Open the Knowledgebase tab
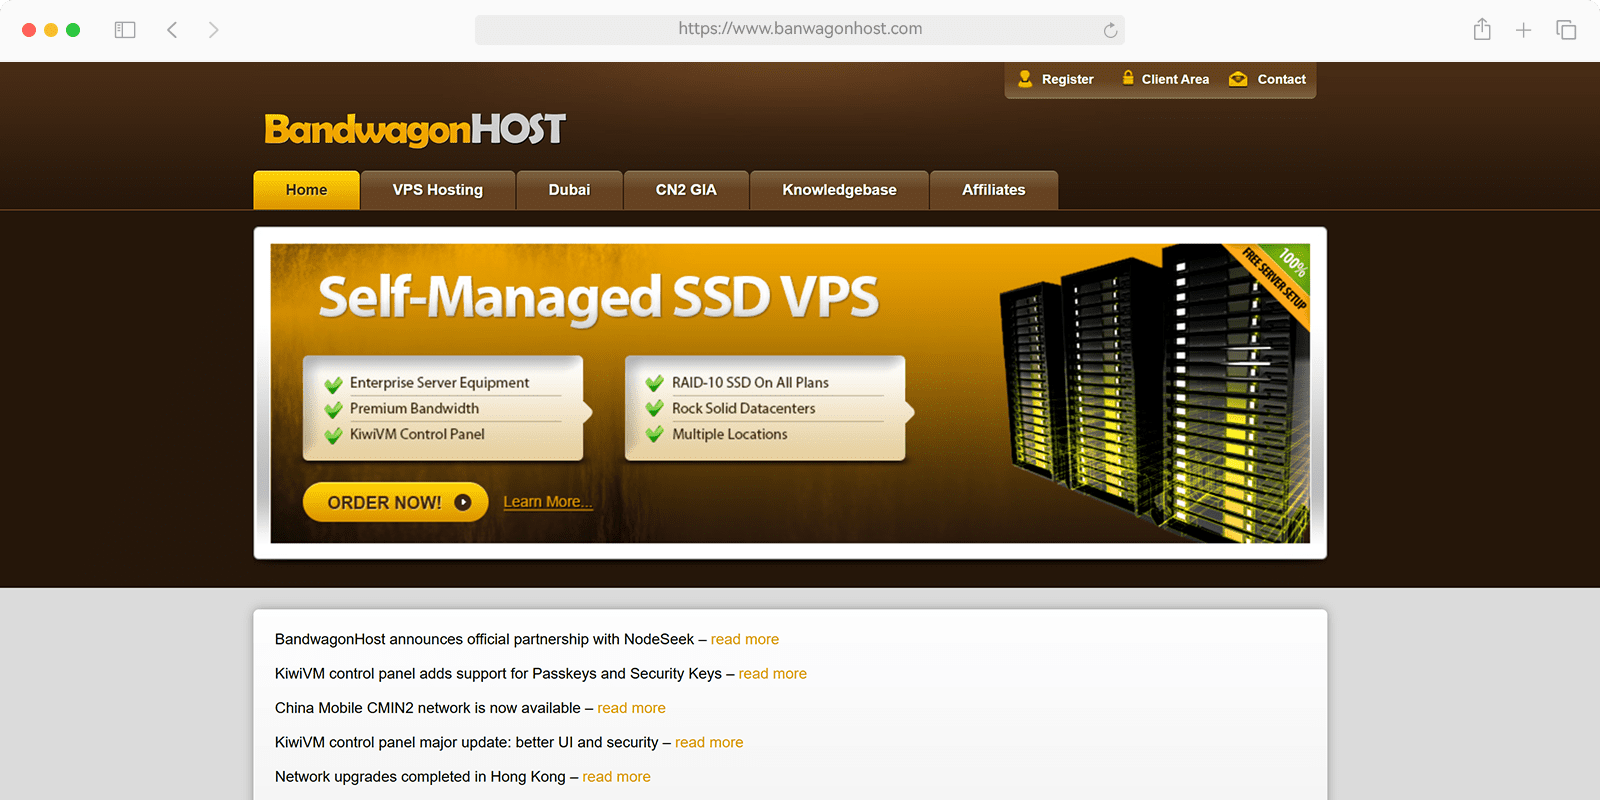 [839, 190]
